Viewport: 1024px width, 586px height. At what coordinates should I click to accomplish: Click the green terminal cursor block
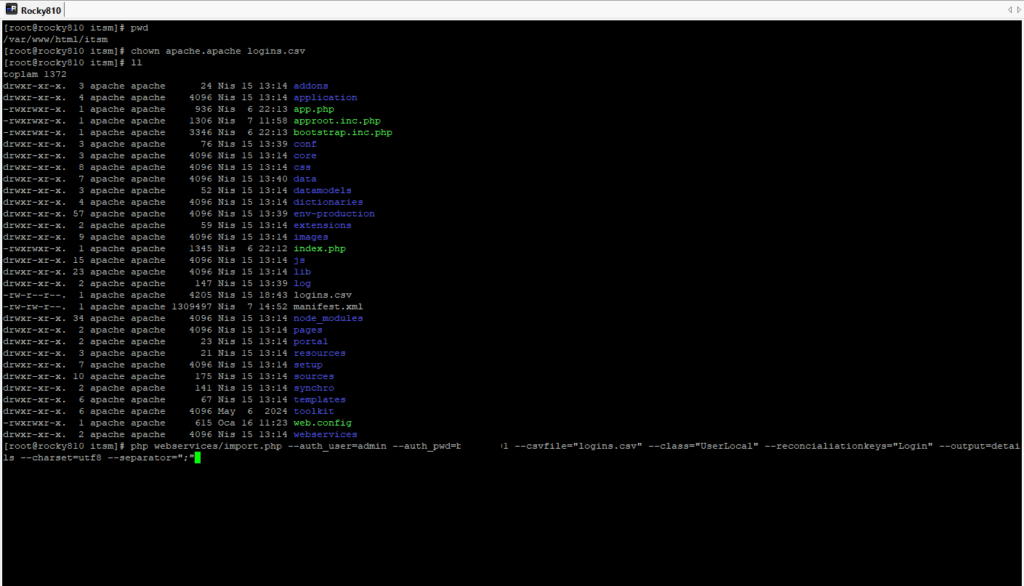pos(197,457)
